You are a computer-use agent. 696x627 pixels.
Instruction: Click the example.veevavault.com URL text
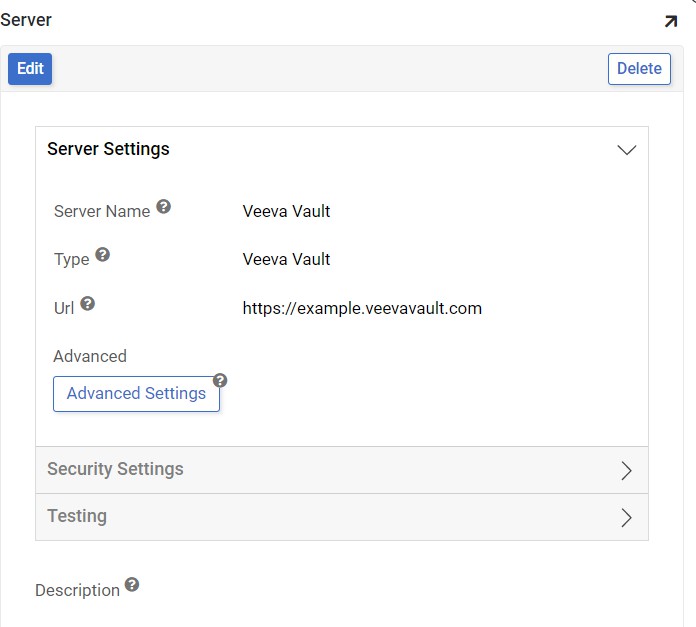tap(362, 308)
